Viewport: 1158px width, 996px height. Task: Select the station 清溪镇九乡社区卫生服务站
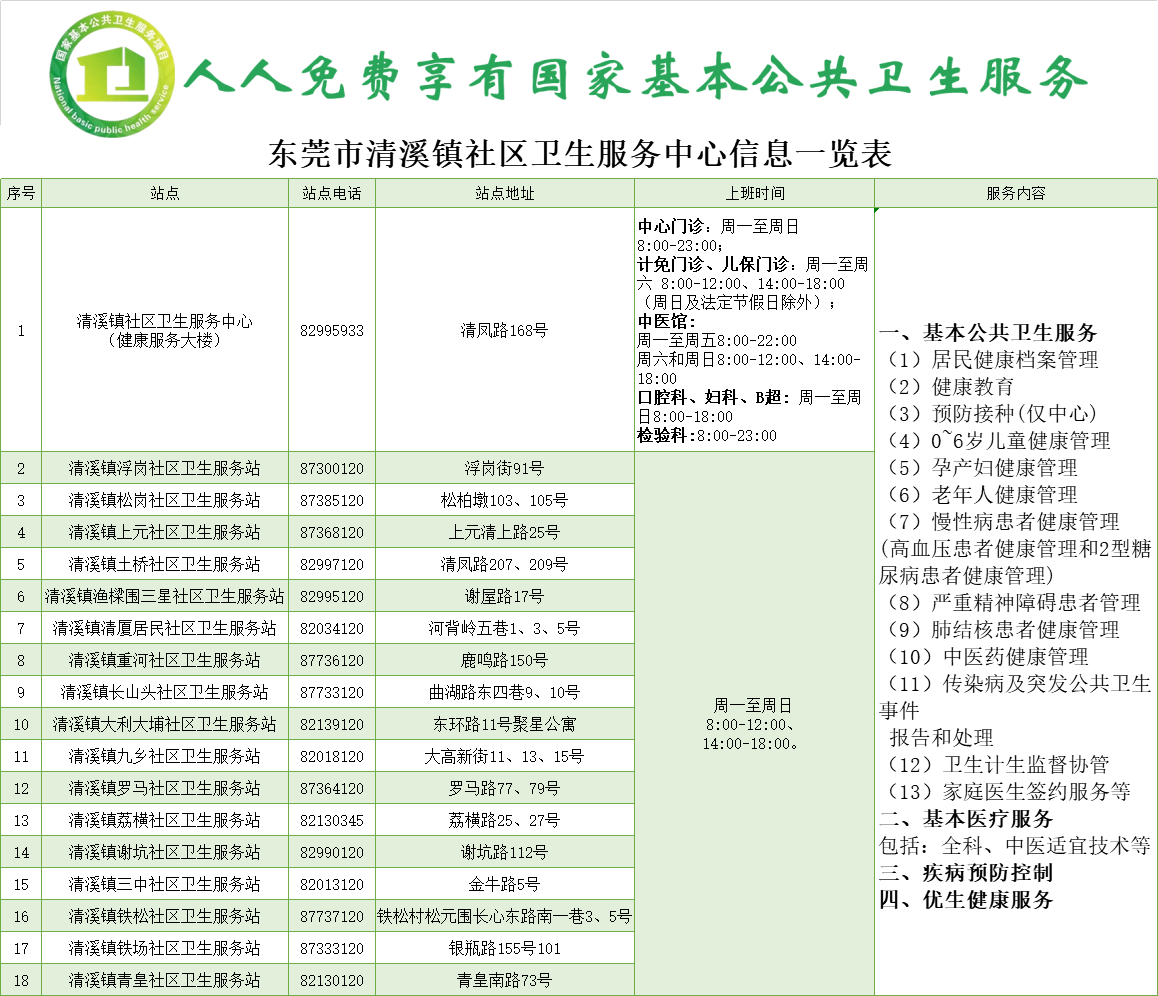point(165,756)
